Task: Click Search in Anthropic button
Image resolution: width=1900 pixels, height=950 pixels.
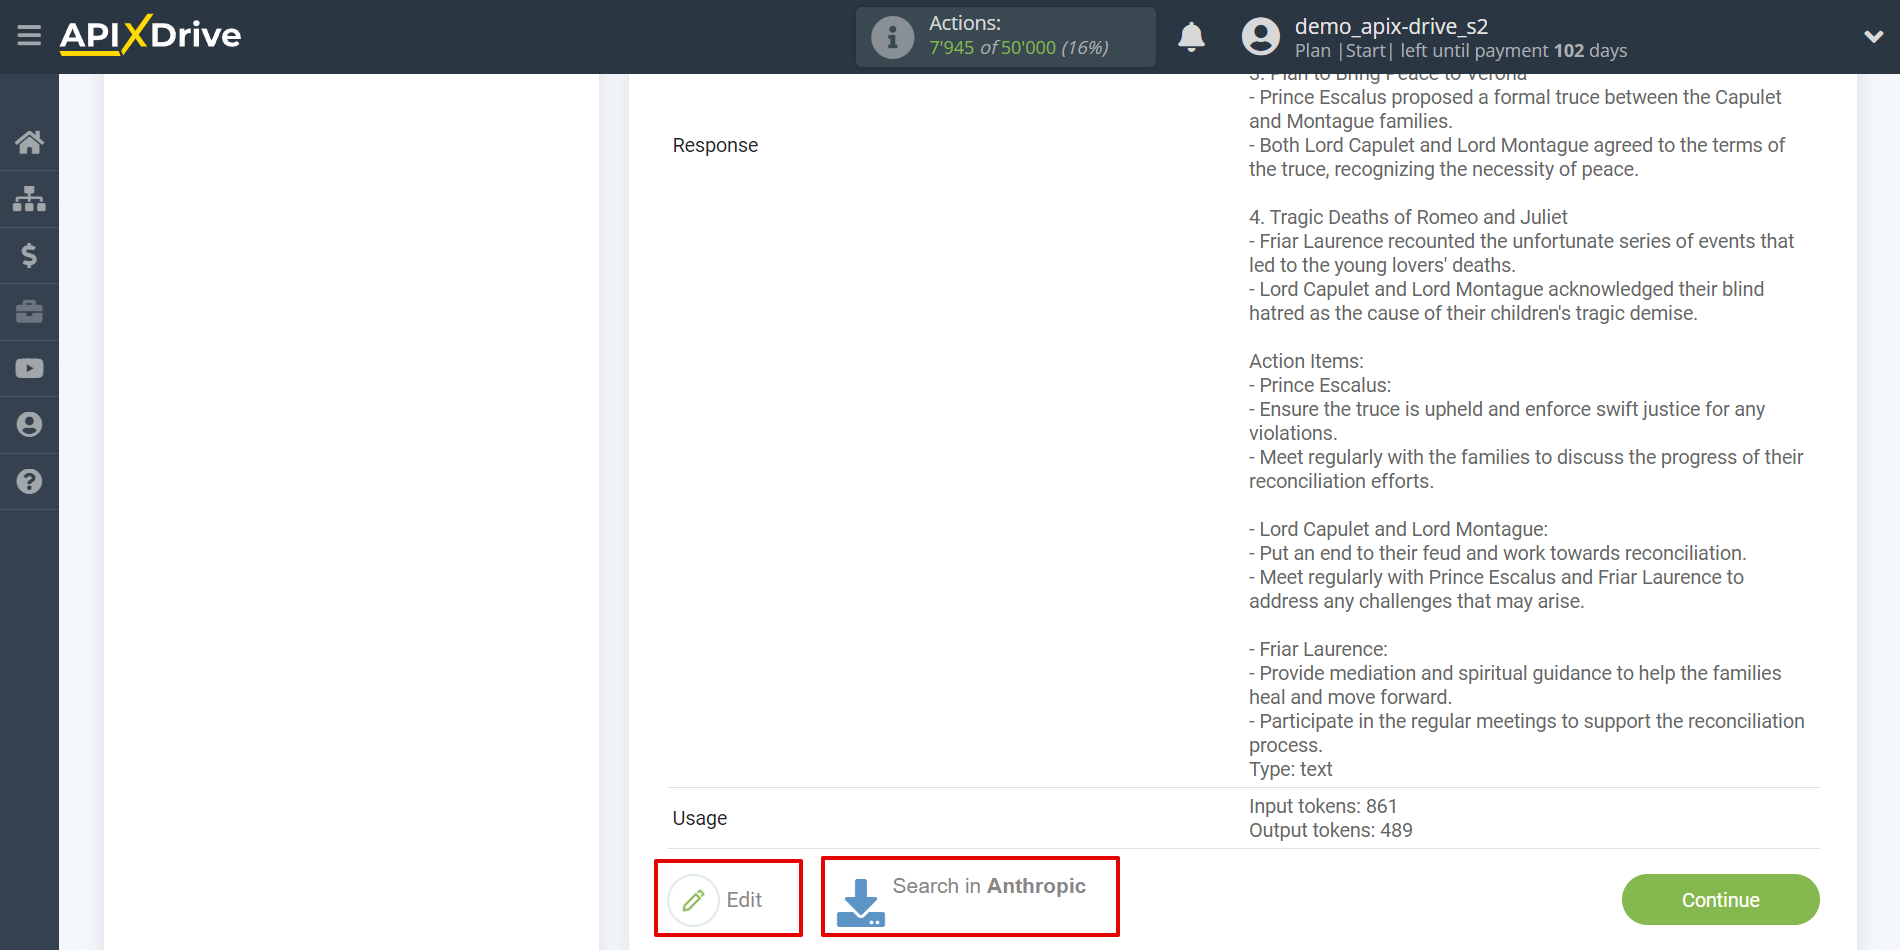Action: click(970, 896)
